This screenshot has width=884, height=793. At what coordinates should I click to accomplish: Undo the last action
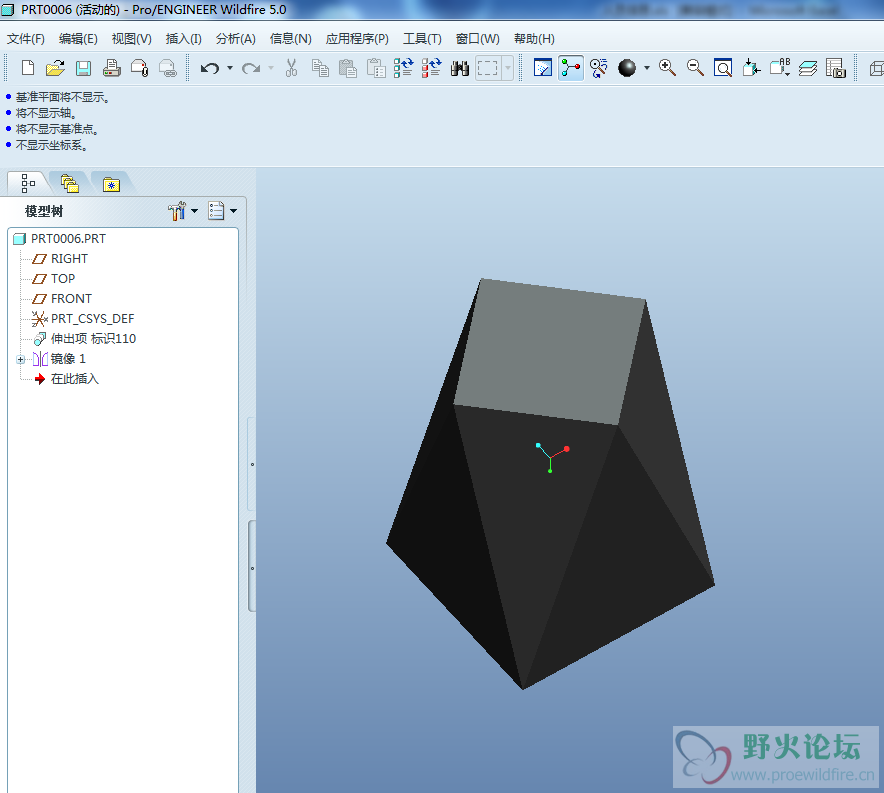tap(210, 68)
